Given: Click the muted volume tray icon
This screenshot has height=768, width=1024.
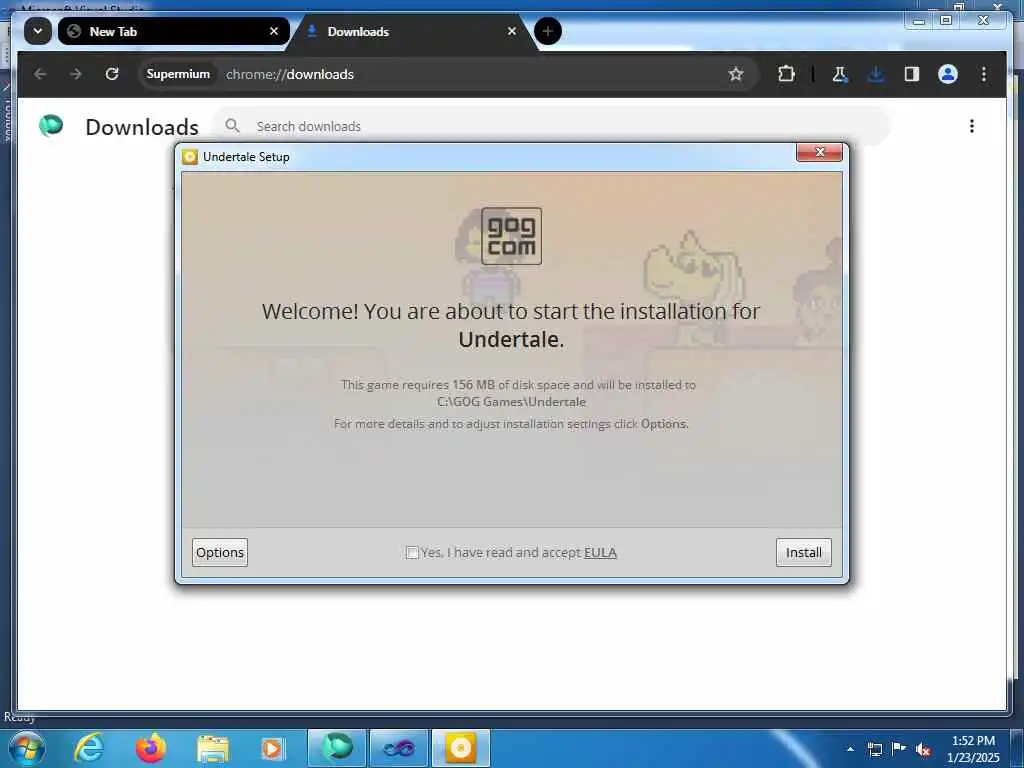Looking at the screenshot, I should pyautogui.click(x=923, y=750).
